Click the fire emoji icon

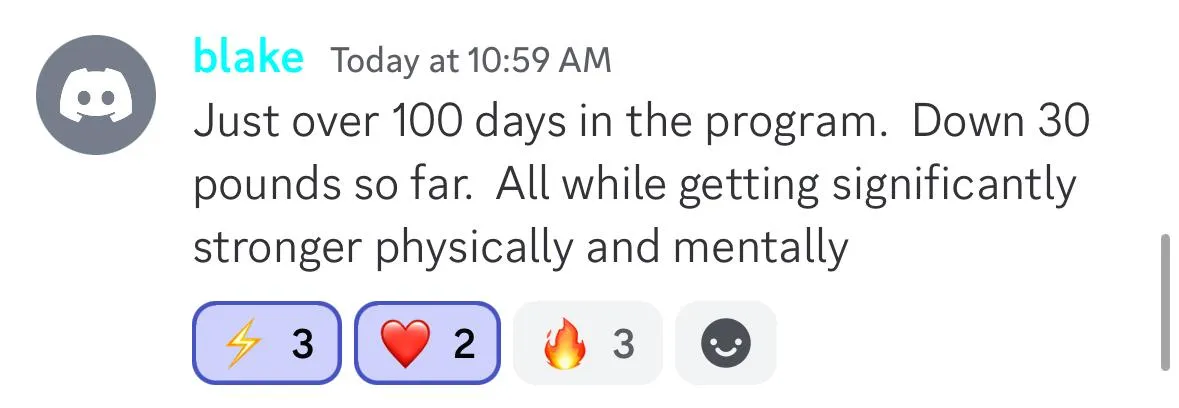(x=565, y=343)
